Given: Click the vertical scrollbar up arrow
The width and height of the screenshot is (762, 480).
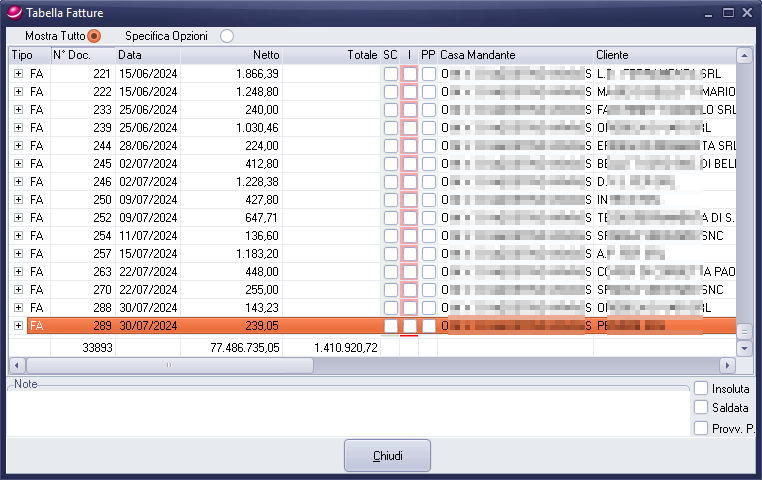Looking at the screenshot, I should (743, 56).
